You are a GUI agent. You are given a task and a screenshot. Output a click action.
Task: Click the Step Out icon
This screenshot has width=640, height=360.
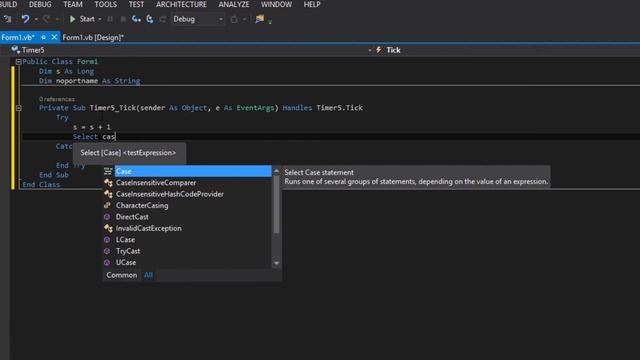[163, 19]
